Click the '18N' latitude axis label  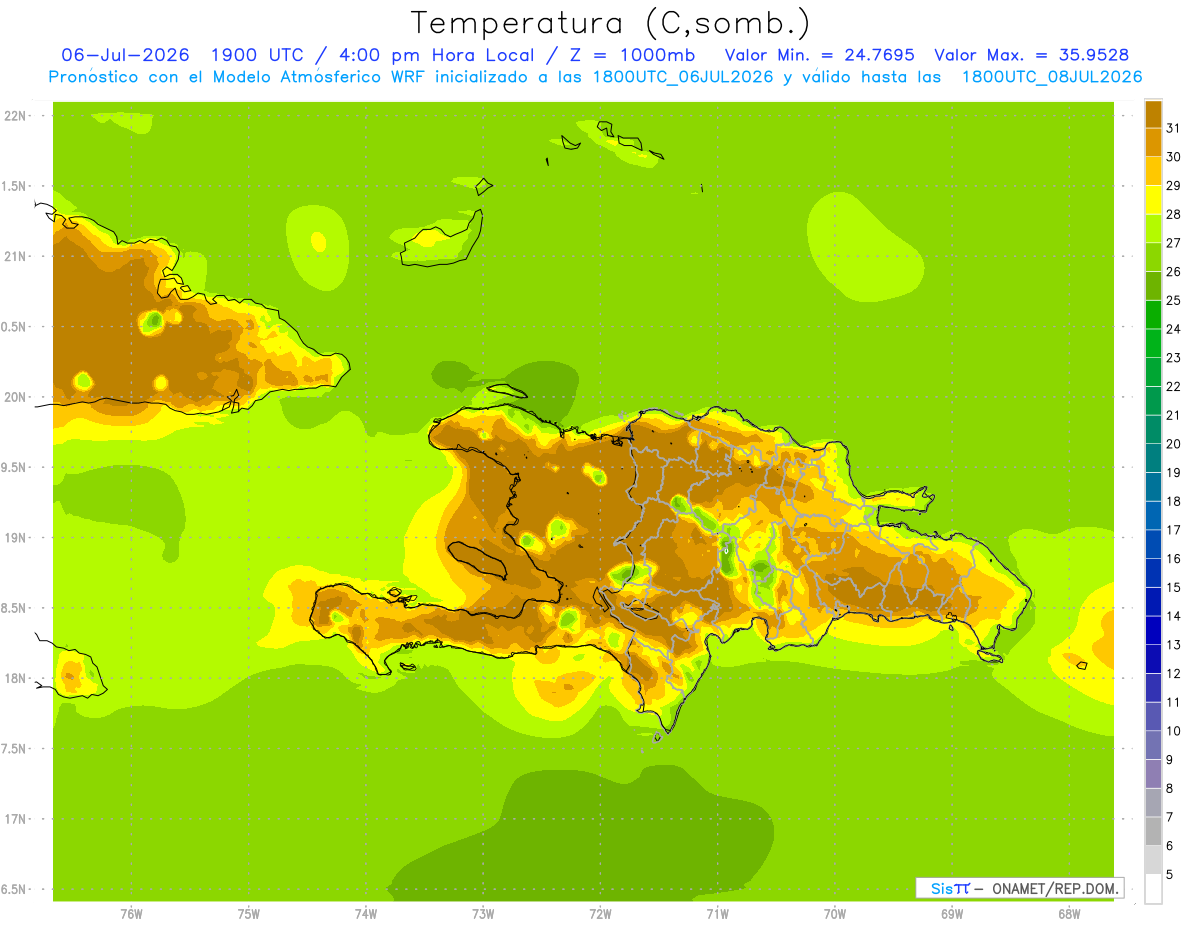point(15,678)
